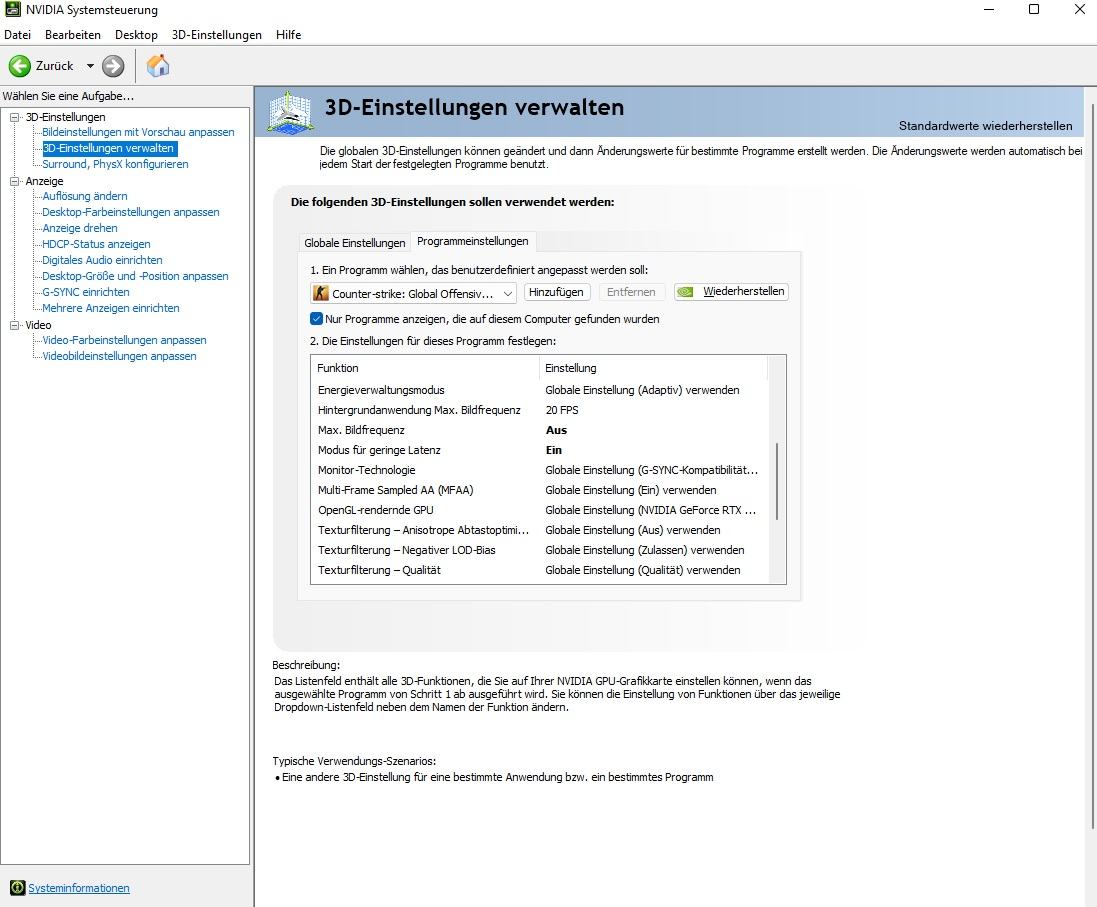Open Videobildeinstellungen anpassen

click(119, 356)
